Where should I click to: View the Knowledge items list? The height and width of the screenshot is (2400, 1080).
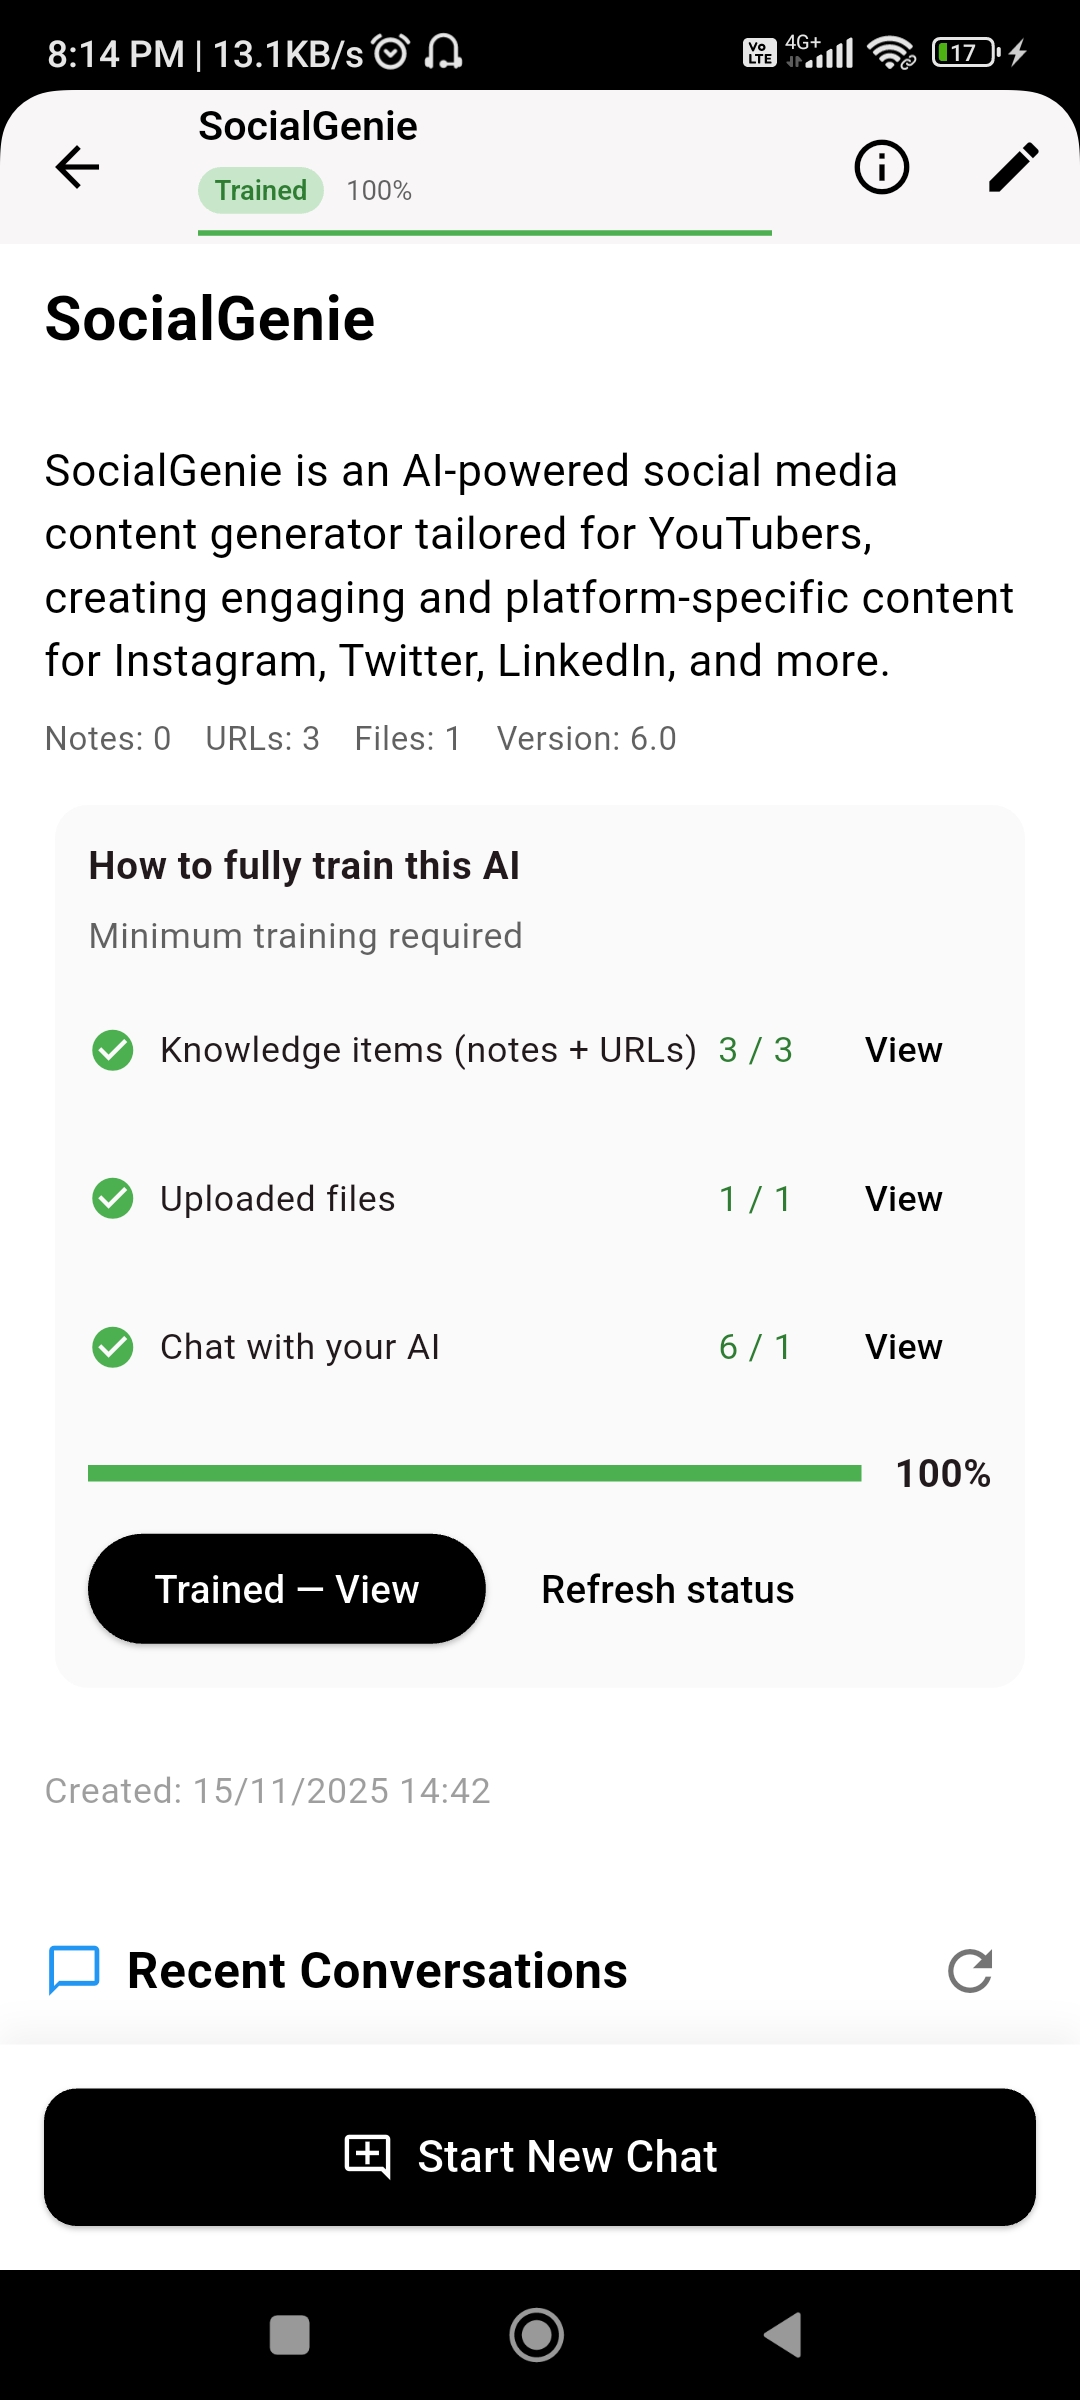[x=902, y=1050]
